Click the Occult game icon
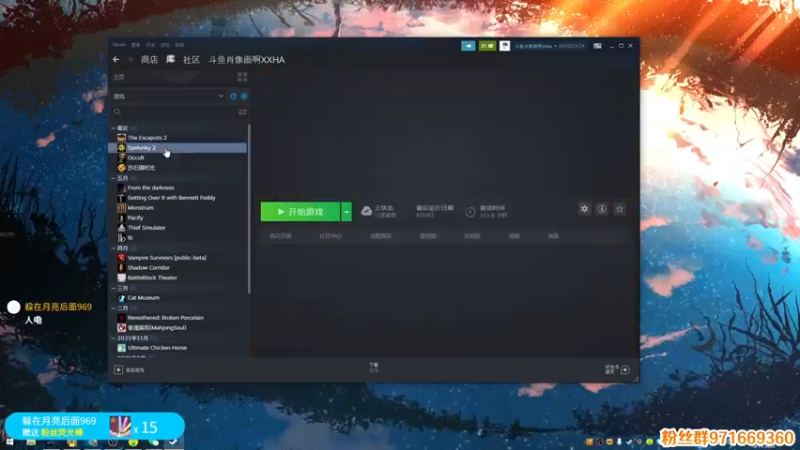Viewport: 800px width, 450px height. [x=121, y=158]
